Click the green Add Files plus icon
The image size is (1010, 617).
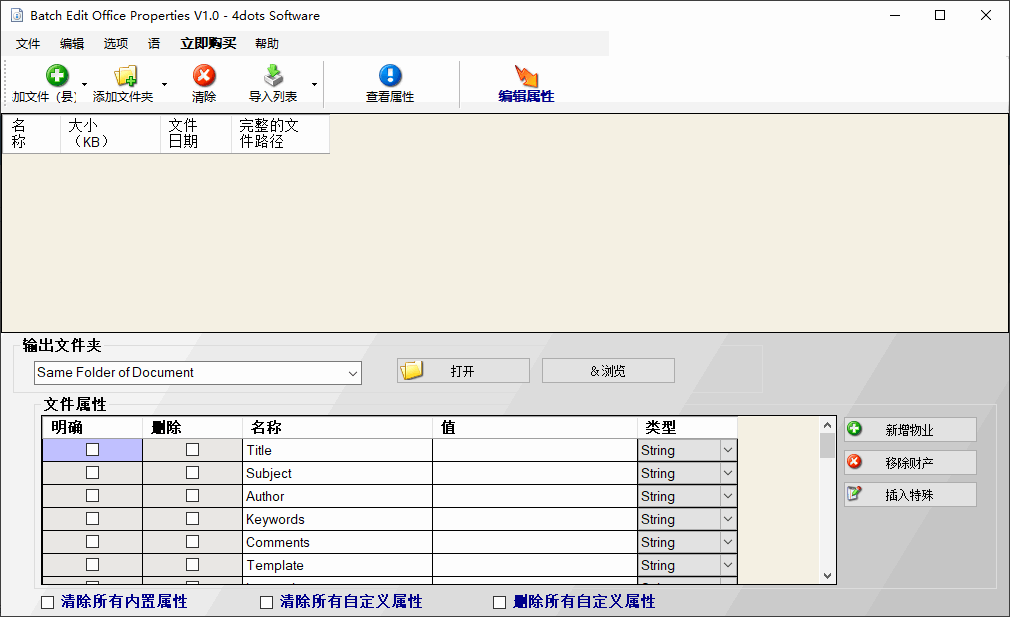[x=57, y=75]
